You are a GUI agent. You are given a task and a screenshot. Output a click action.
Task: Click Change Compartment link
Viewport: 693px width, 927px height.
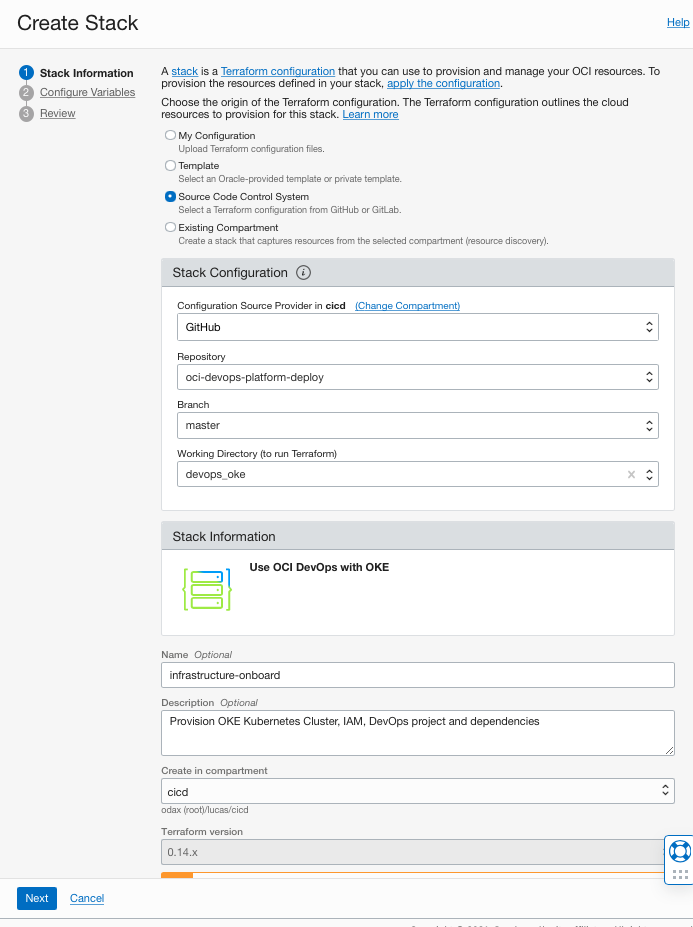(407, 306)
